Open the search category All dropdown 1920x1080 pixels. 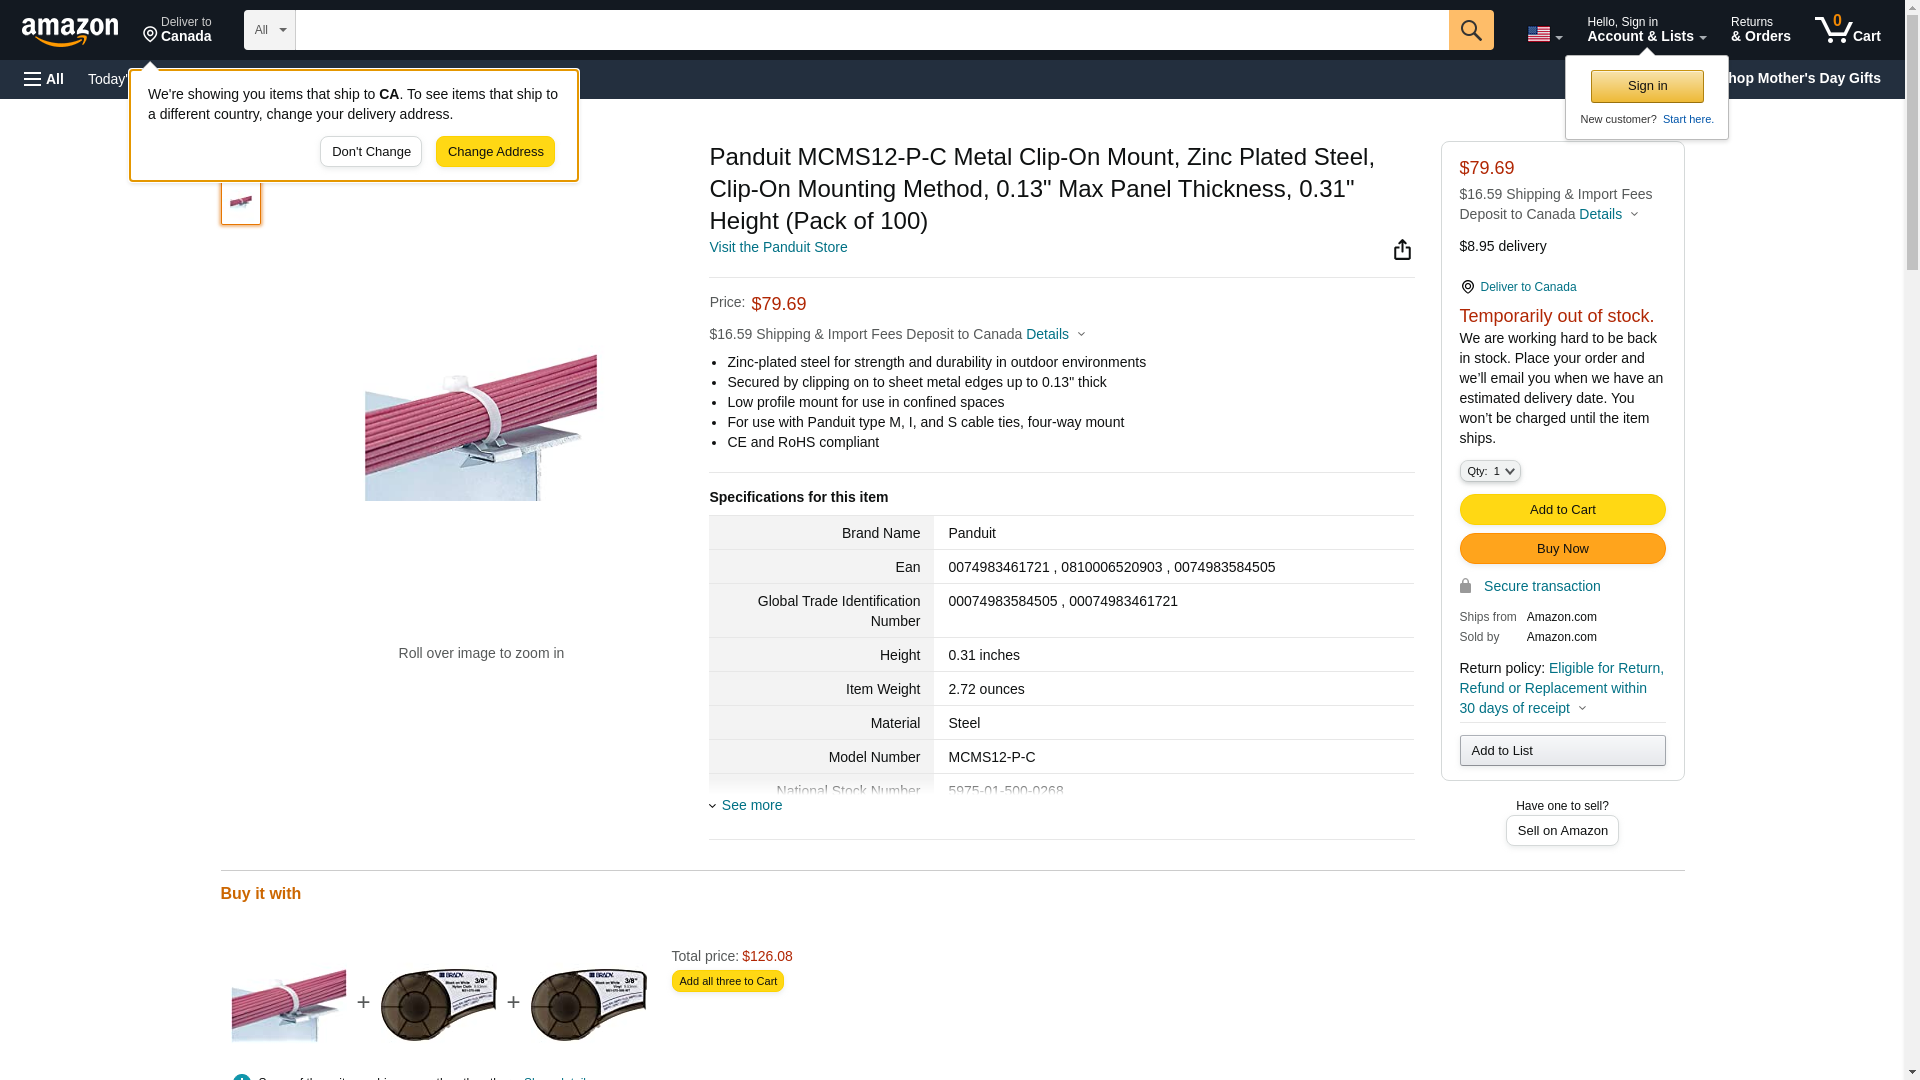(269, 30)
